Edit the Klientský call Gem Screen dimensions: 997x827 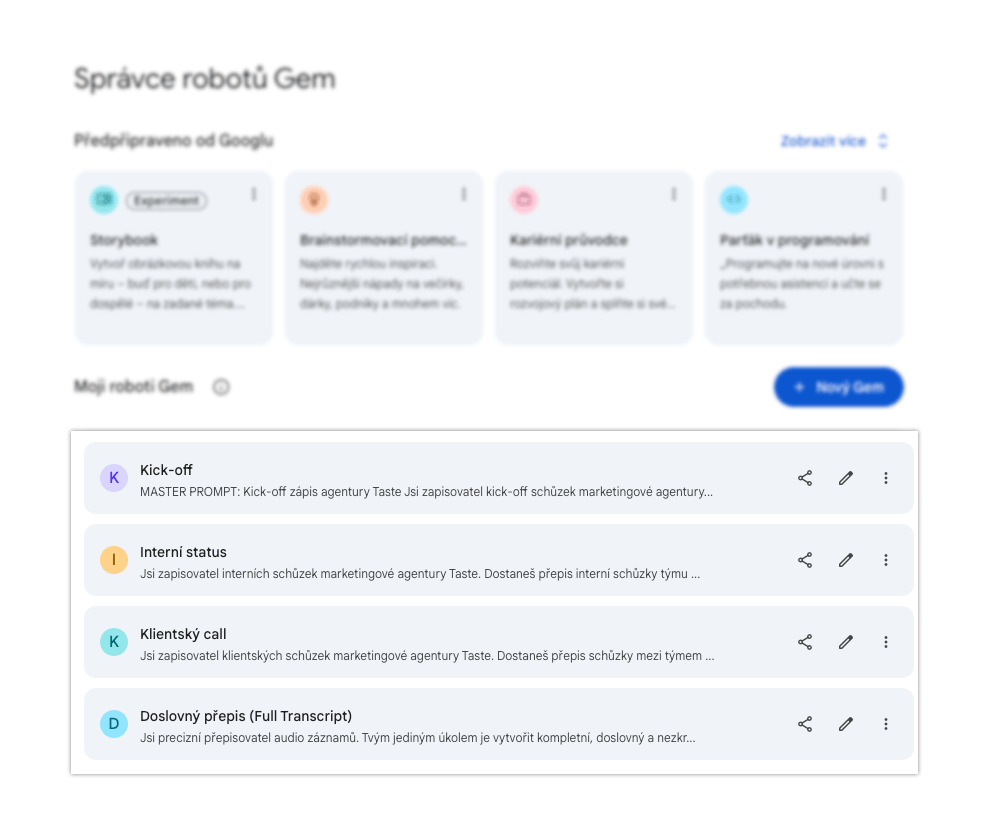point(846,642)
